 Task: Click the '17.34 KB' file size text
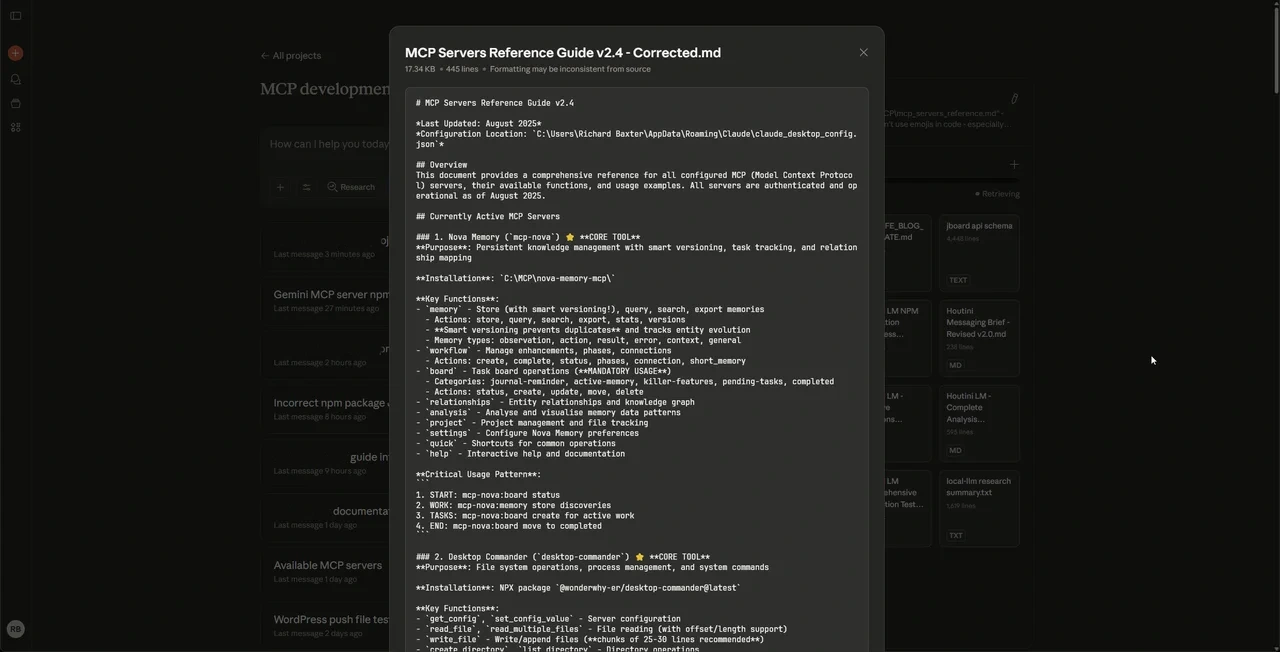tap(420, 69)
